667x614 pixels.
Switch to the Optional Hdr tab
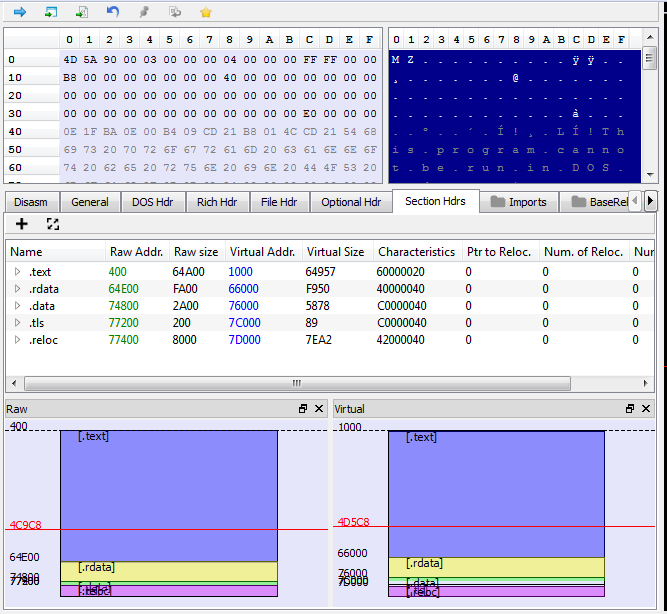351,202
